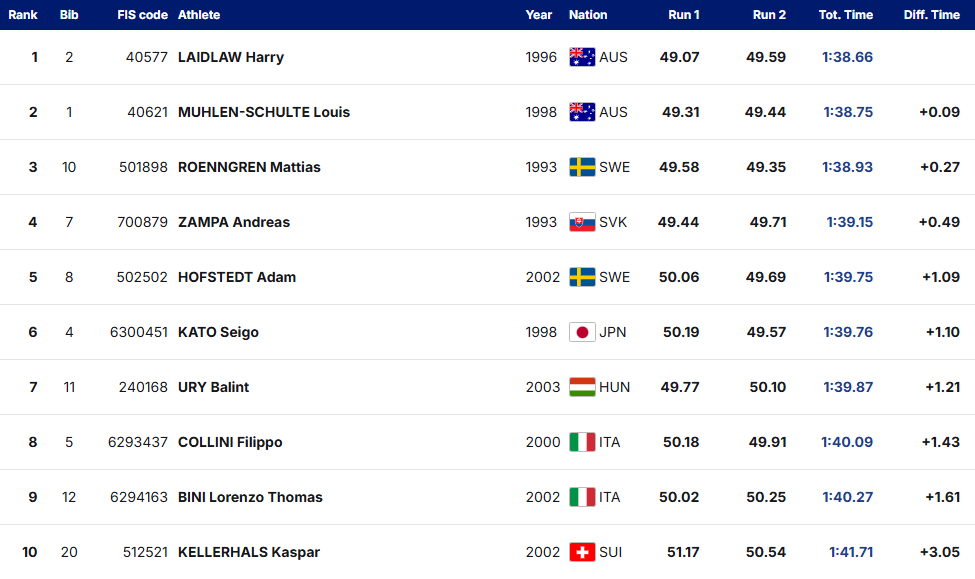Image resolution: width=975 pixels, height=579 pixels.
Task: Click the total time 1:38.75
Action: point(848,112)
